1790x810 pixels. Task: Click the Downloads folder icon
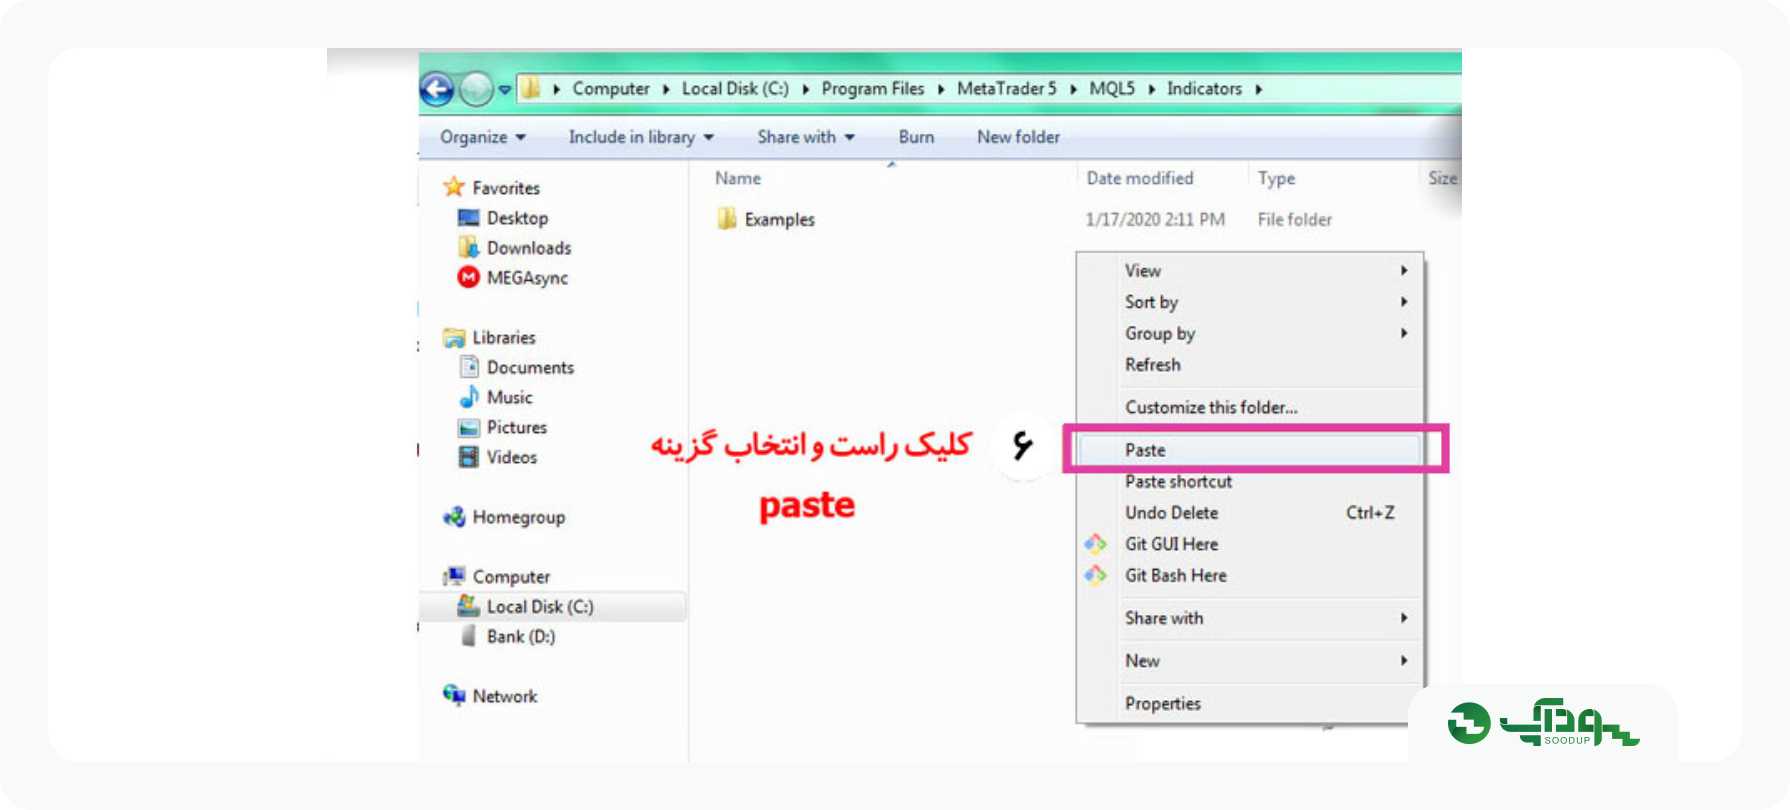coord(468,247)
